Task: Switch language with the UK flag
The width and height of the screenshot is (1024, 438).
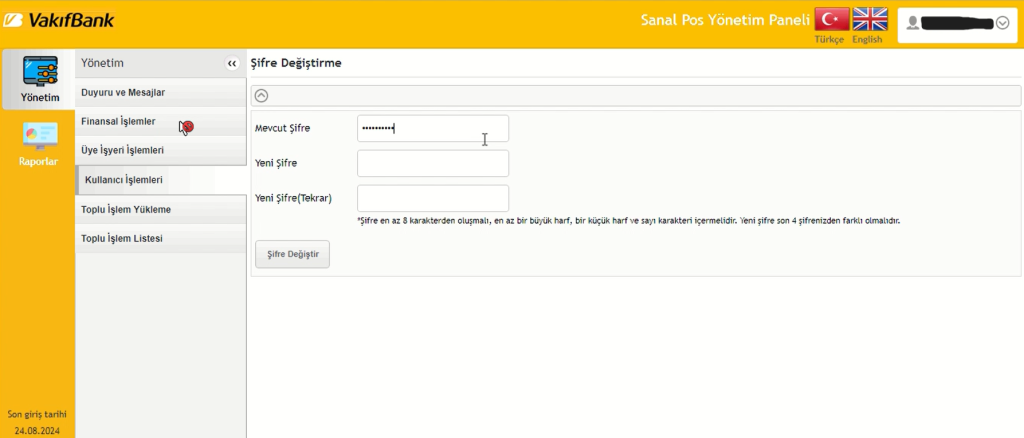Action: (x=869, y=19)
